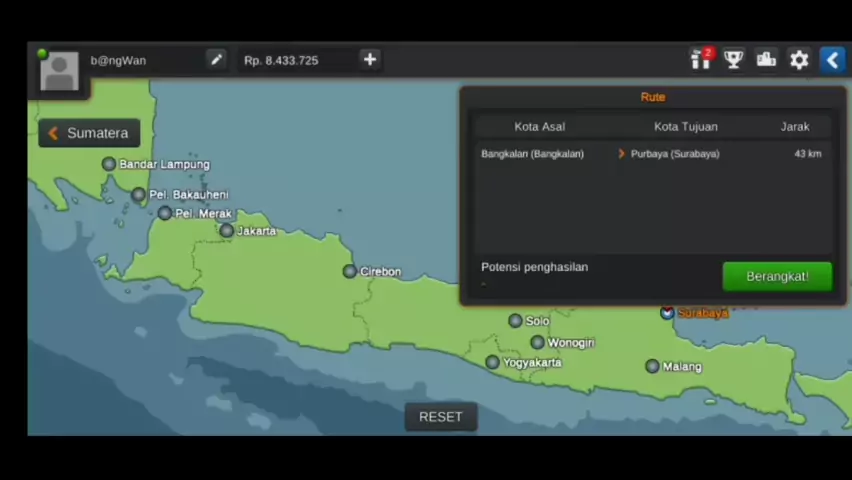The width and height of the screenshot is (852, 480).
Task: Click the player avatar picture
Action: click(x=59, y=71)
